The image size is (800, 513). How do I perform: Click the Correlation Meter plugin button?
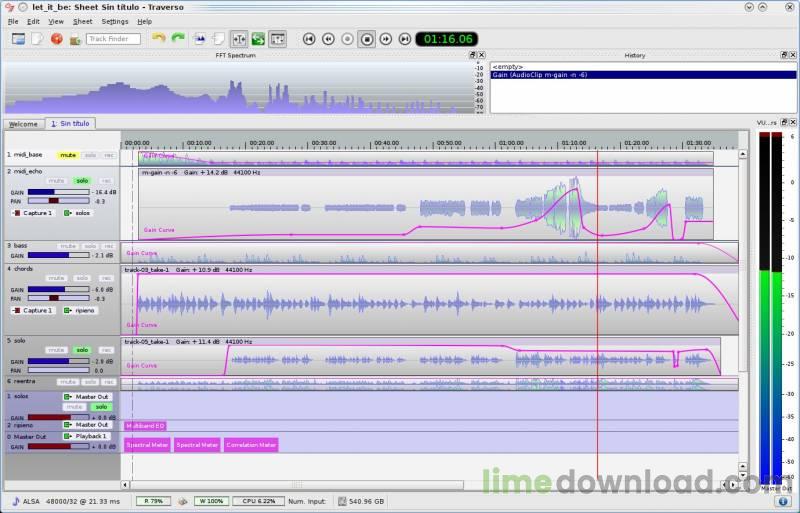pos(251,445)
